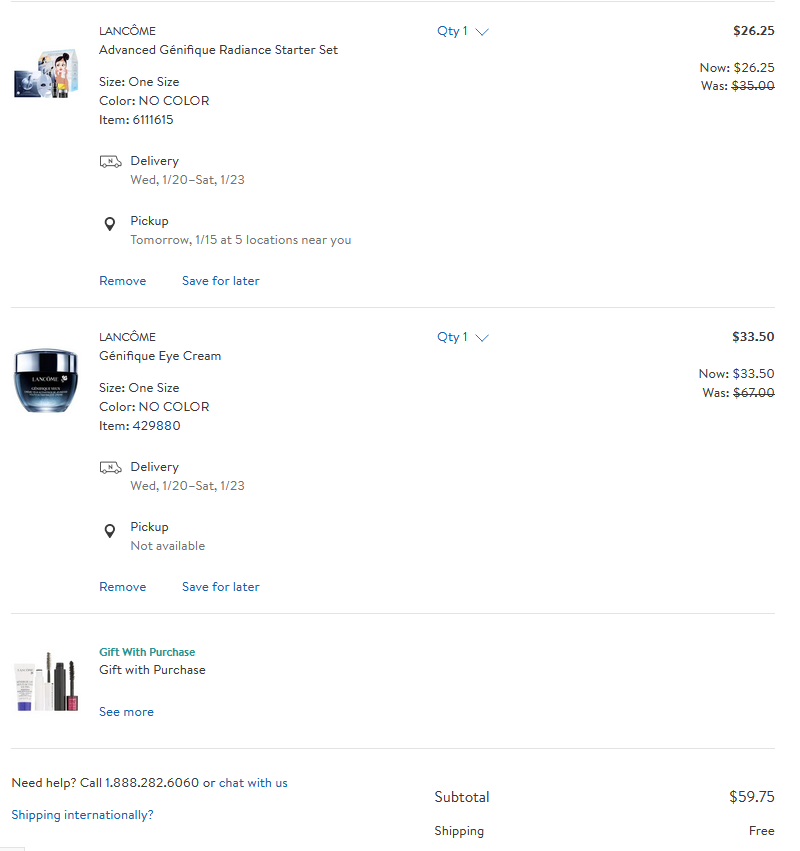
Task: Expand Gift with Purchase via See more
Action: [x=126, y=712]
